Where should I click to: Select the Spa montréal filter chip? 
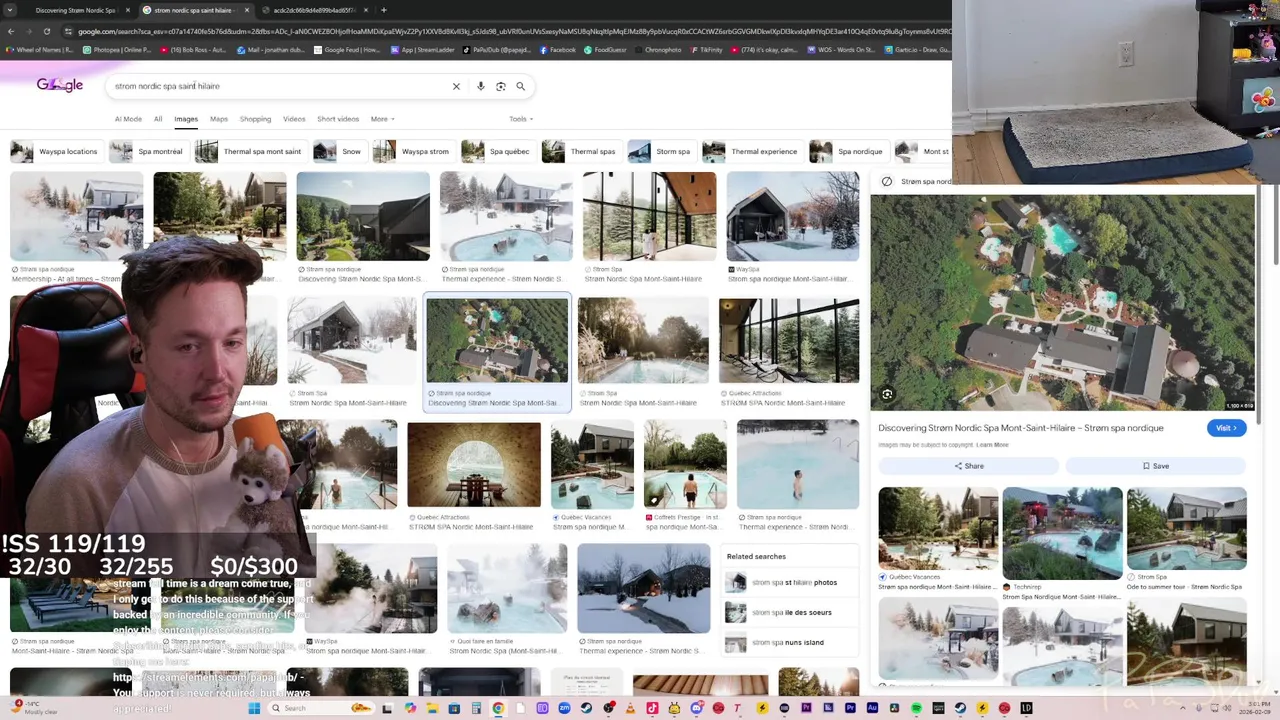pyautogui.click(x=148, y=152)
